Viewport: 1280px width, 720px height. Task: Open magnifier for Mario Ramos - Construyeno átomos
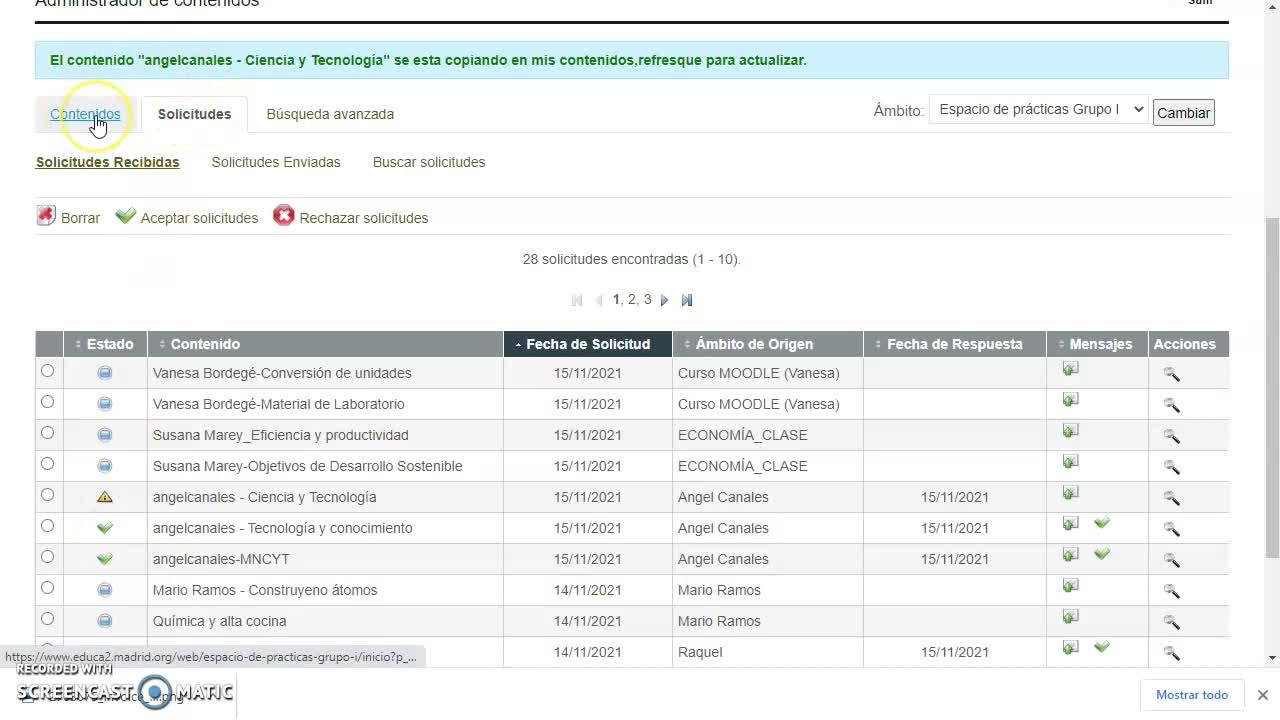pyautogui.click(x=1171, y=591)
